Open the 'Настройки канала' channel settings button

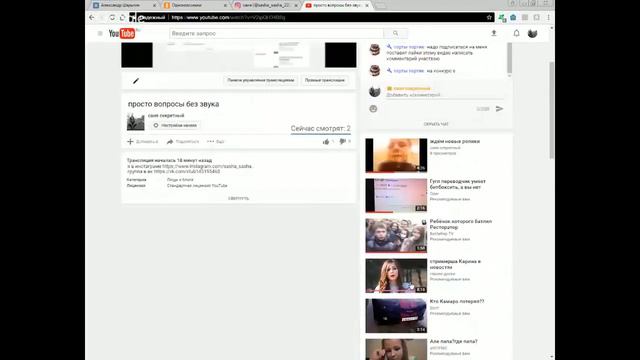tap(175, 125)
